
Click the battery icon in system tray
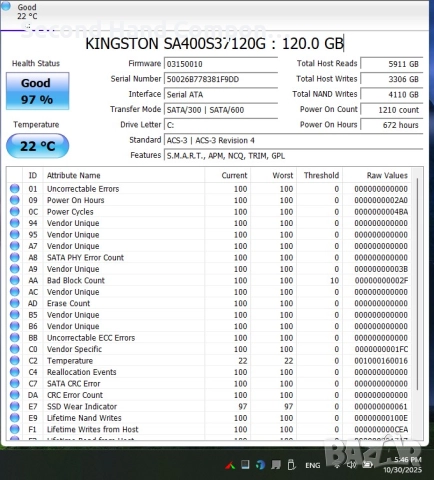pyautogui.click(x=368, y=464)
